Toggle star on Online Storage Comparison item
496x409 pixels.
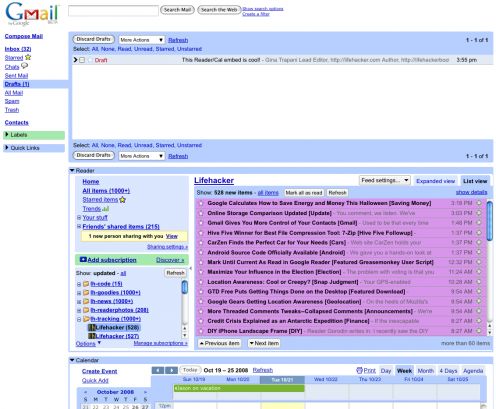(201, 213)
